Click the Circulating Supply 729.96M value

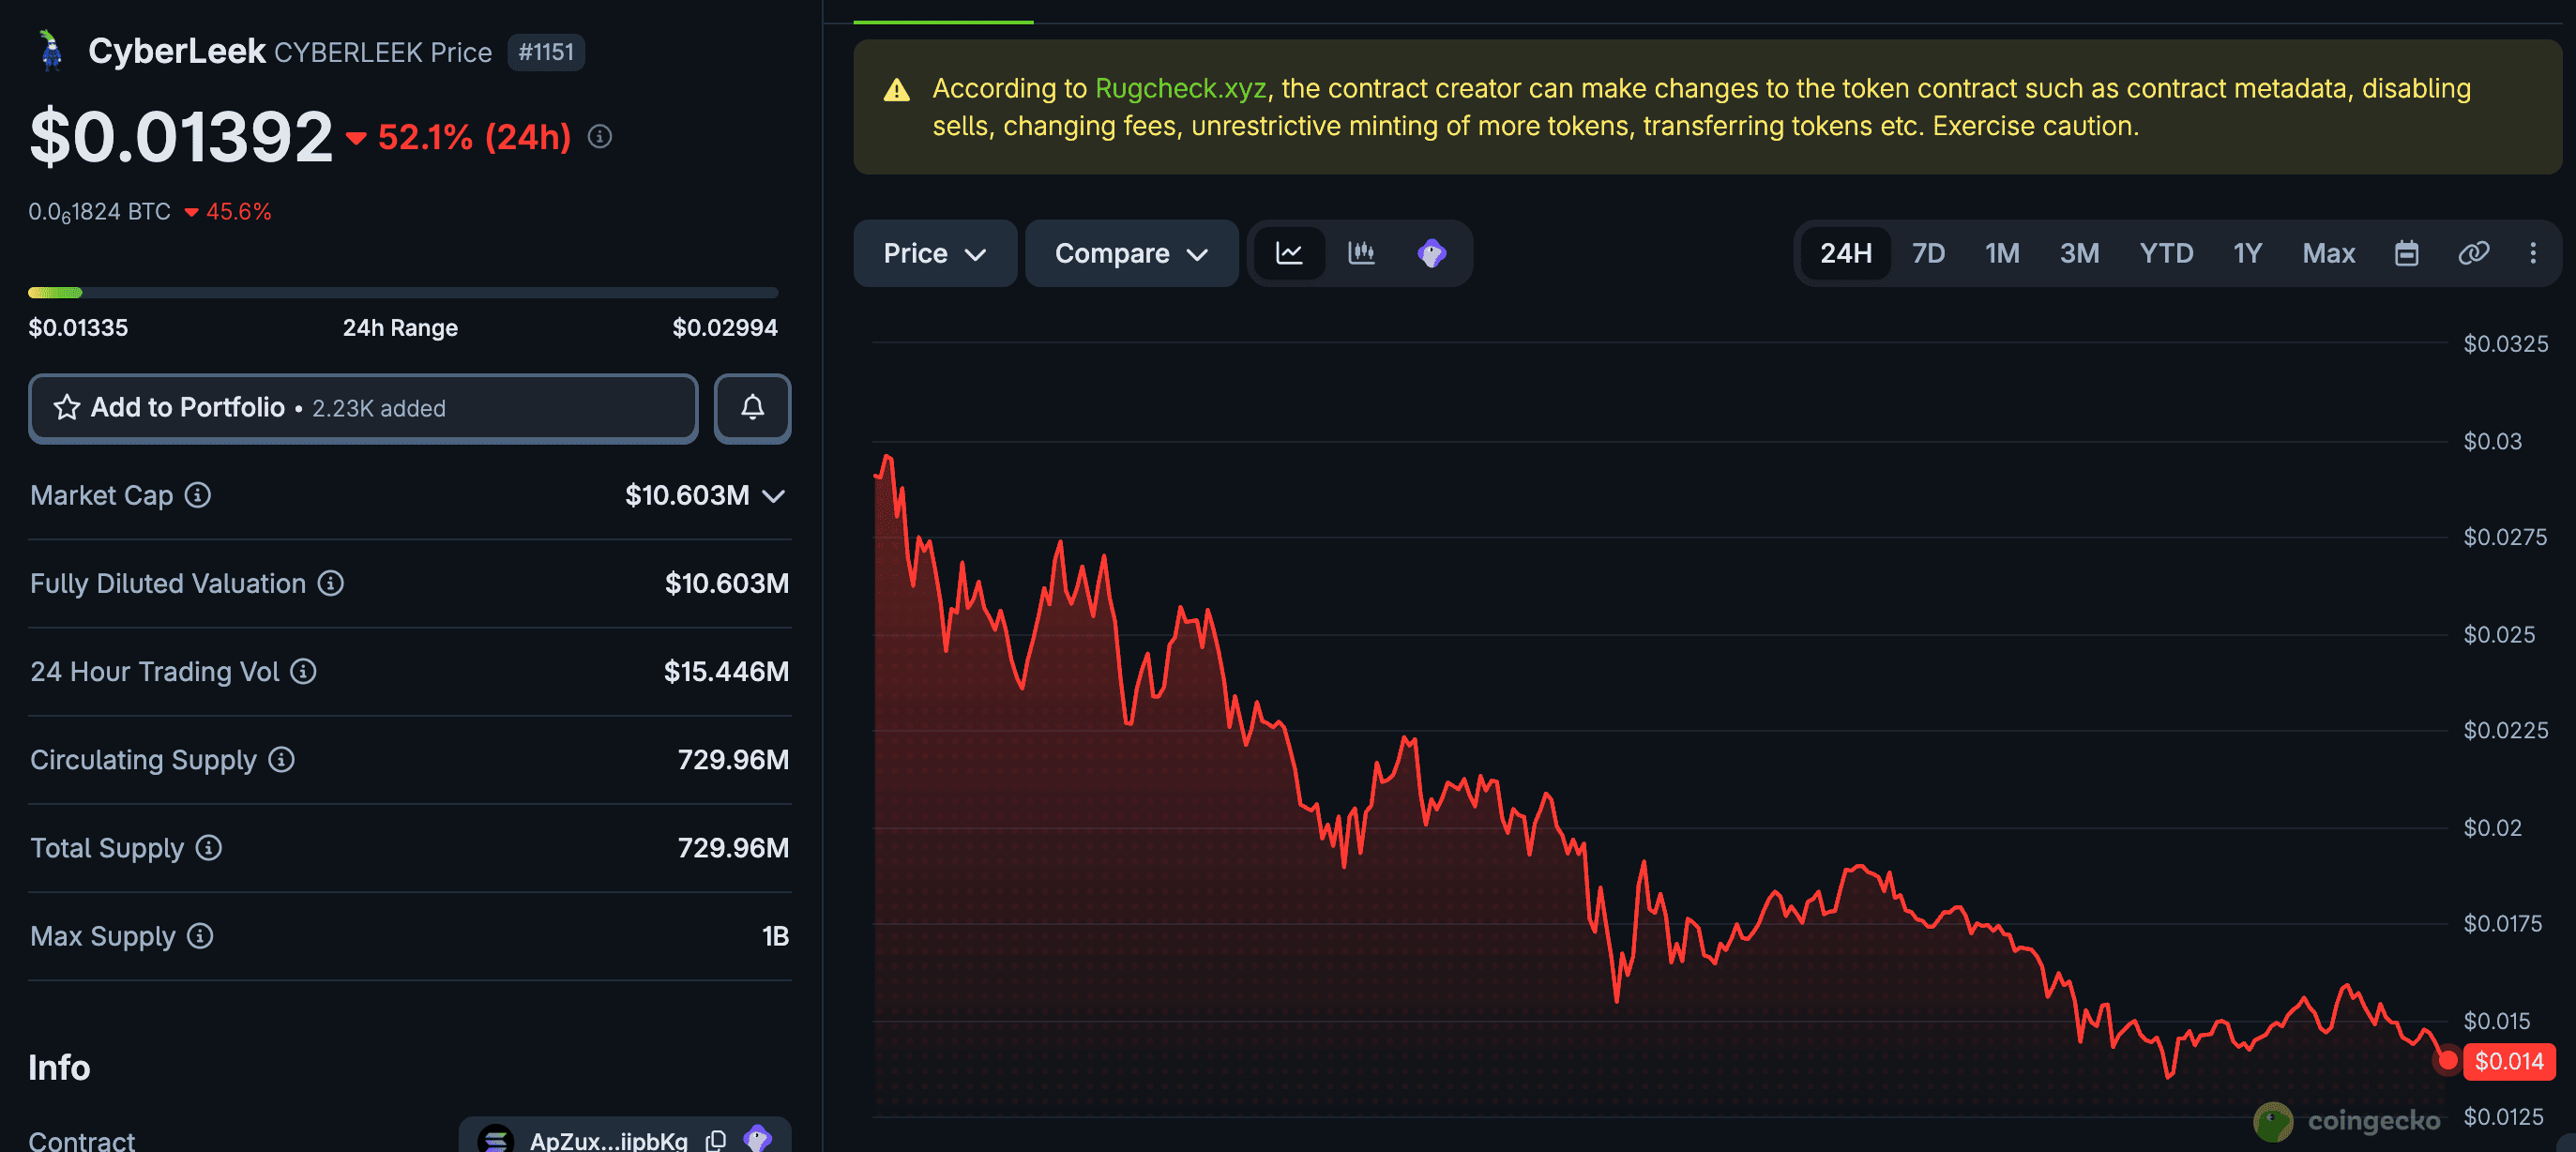click(733, 759)
